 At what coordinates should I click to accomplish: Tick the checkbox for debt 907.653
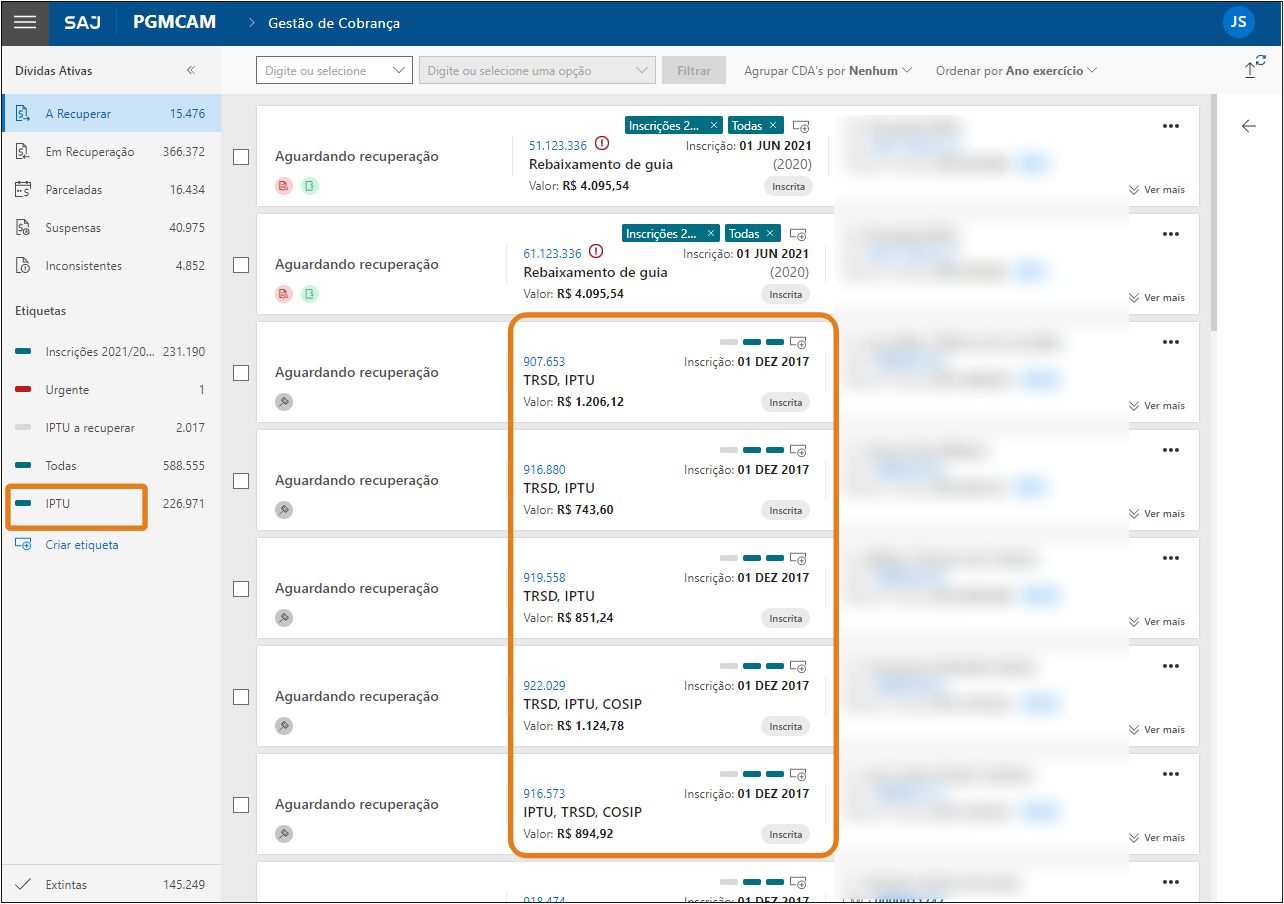[241, 373]
